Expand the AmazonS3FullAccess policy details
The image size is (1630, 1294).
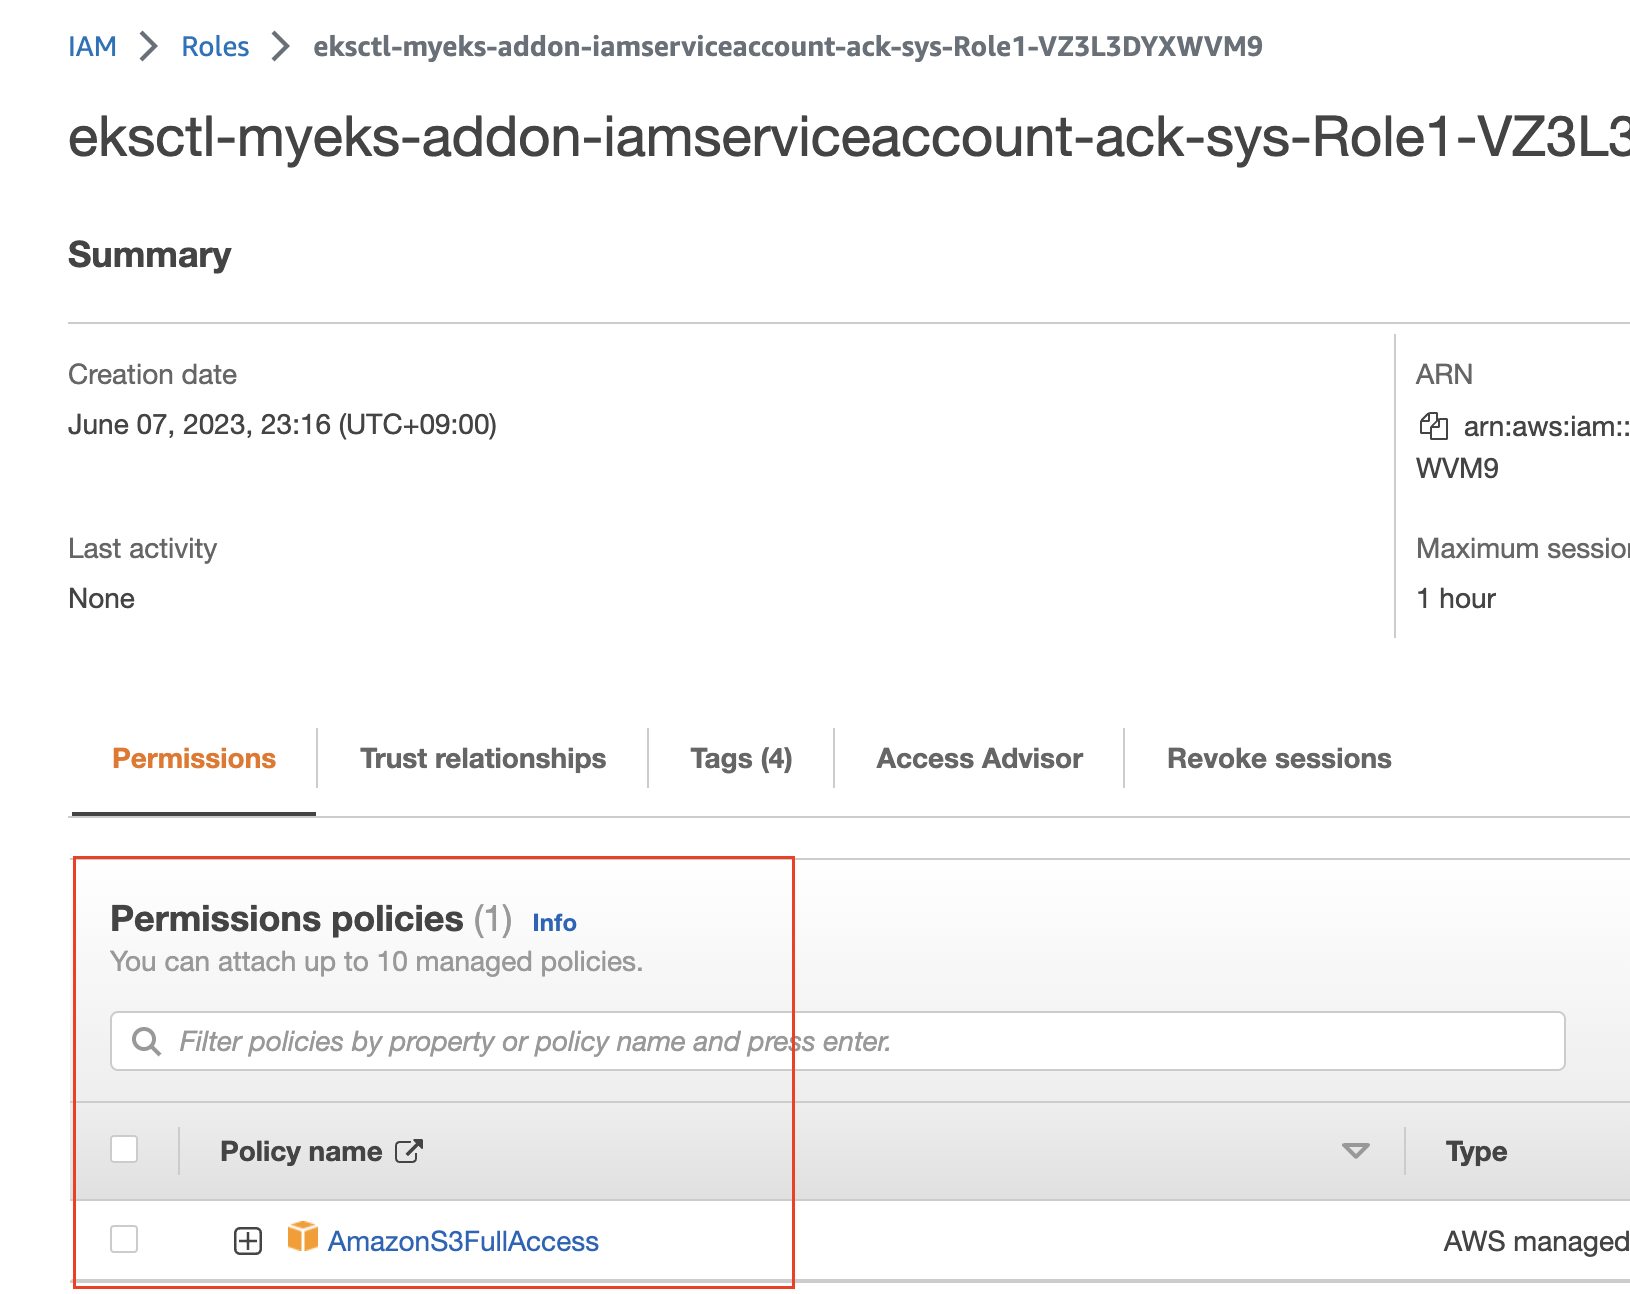(x=248, y=1241)
